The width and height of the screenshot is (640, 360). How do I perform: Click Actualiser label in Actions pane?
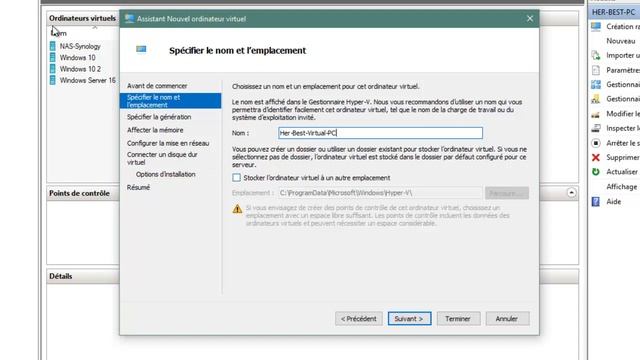pos(622,172)
